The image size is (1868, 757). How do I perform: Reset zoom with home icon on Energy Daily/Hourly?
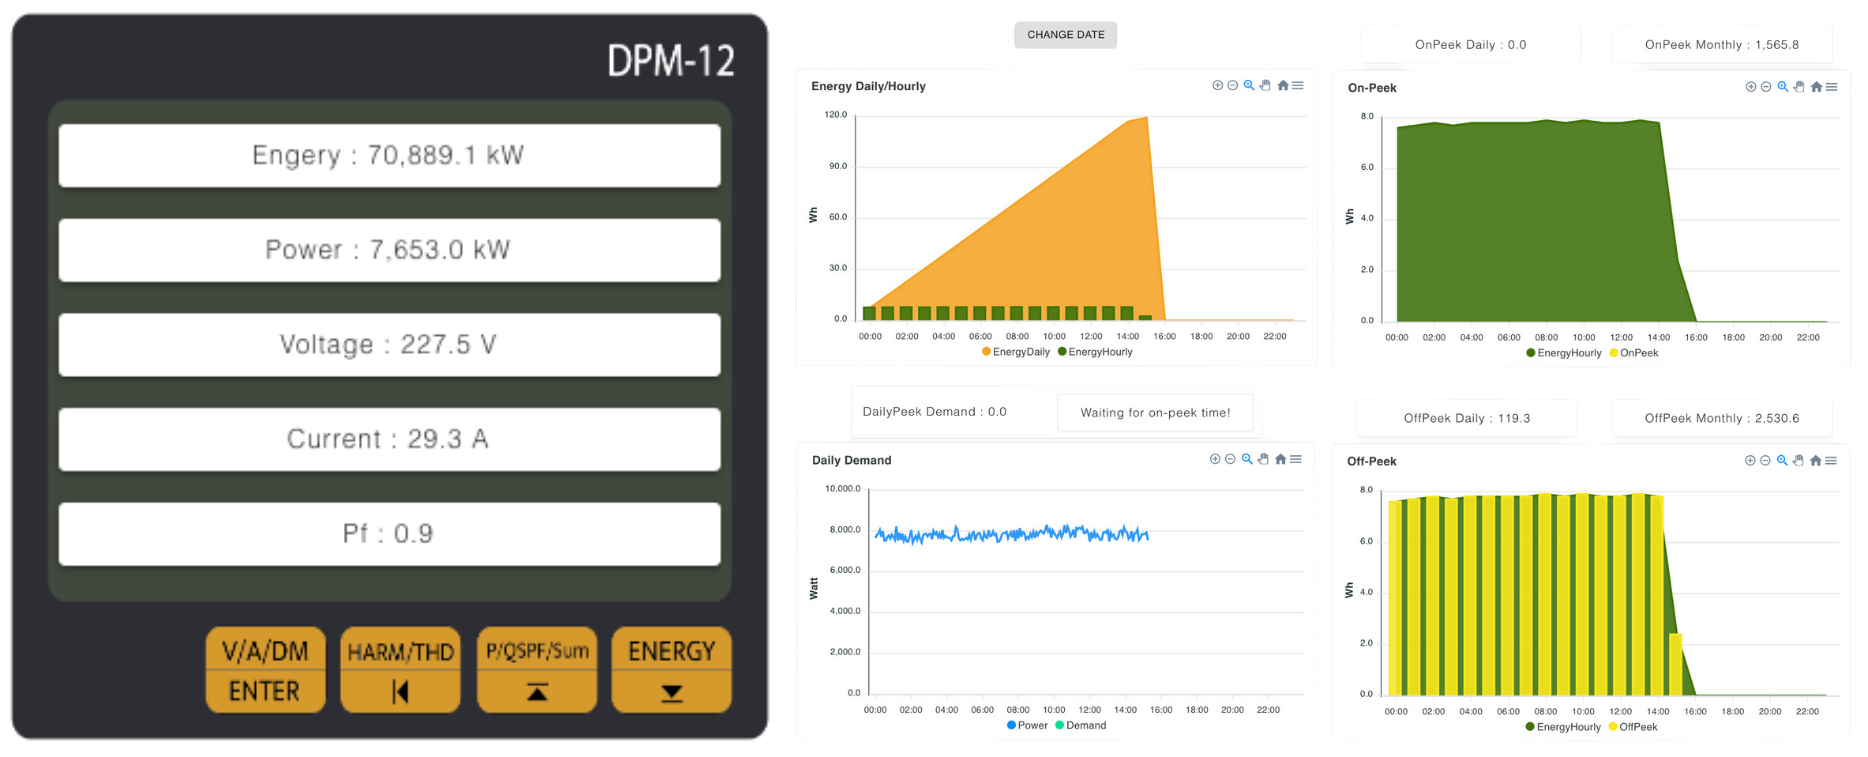1282,86
